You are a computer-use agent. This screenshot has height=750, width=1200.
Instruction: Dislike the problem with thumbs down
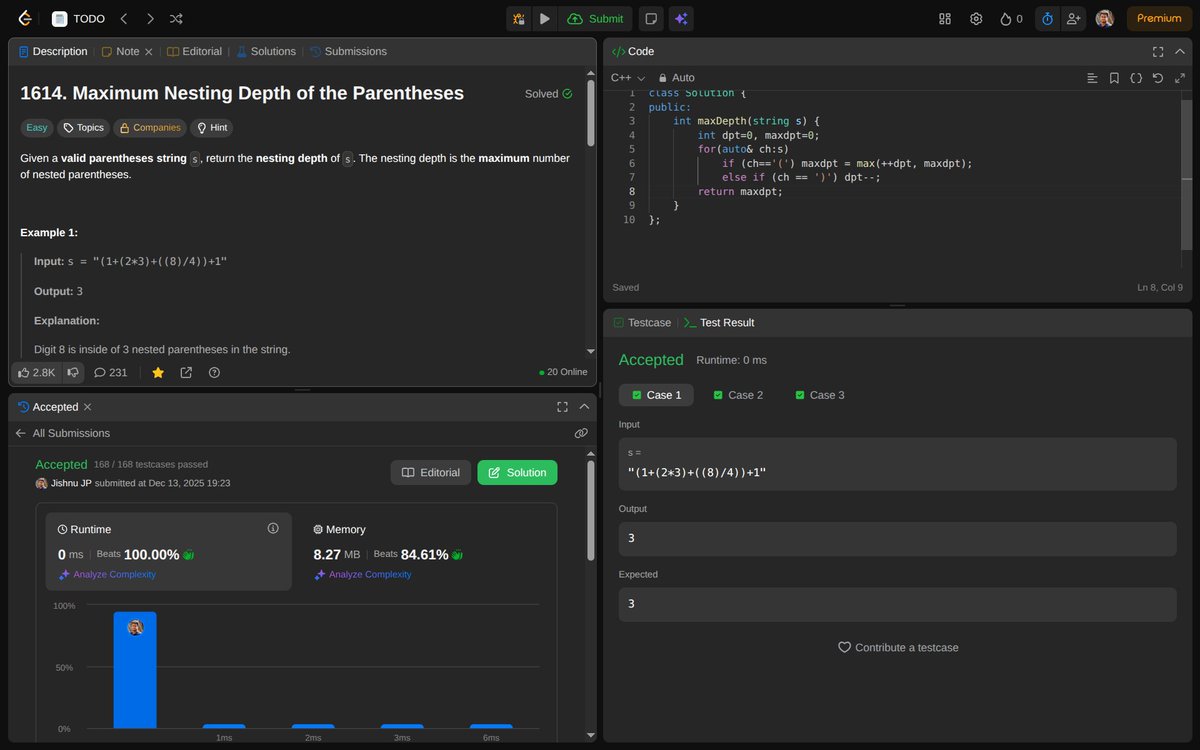[x=73, y=372]
